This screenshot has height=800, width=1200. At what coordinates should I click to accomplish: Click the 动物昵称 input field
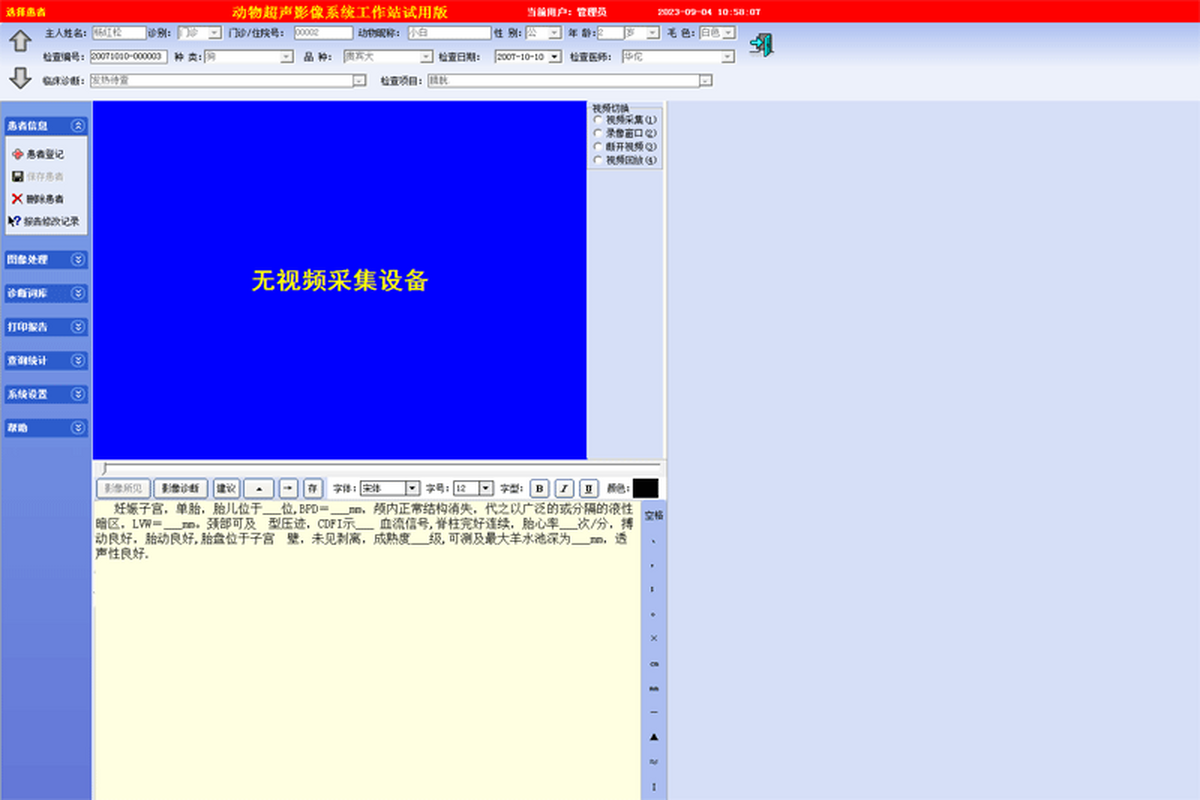pyautogui.click(x=449, y=33)
